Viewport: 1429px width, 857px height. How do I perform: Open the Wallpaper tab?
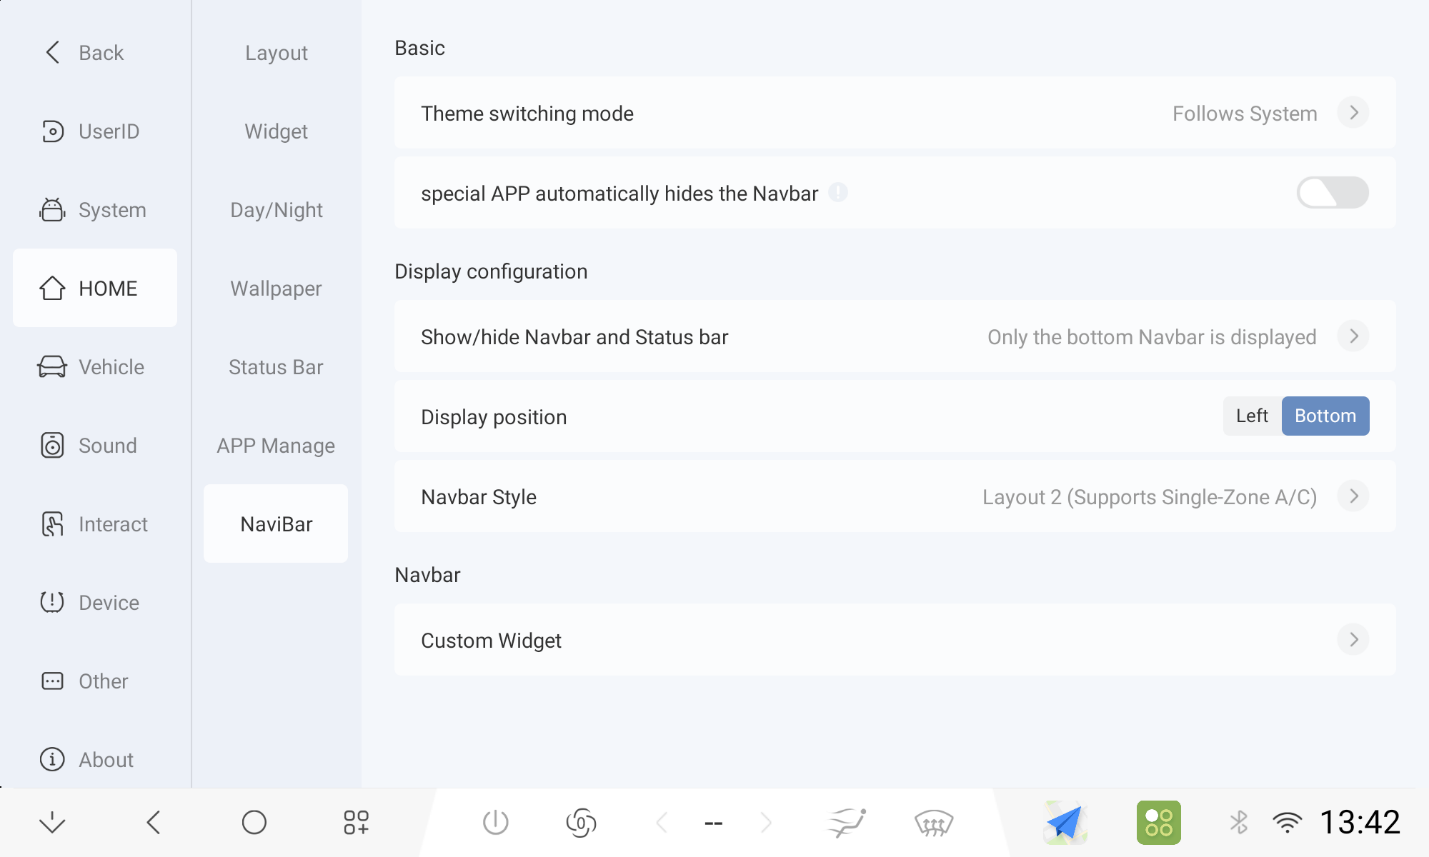click(276, 288)
